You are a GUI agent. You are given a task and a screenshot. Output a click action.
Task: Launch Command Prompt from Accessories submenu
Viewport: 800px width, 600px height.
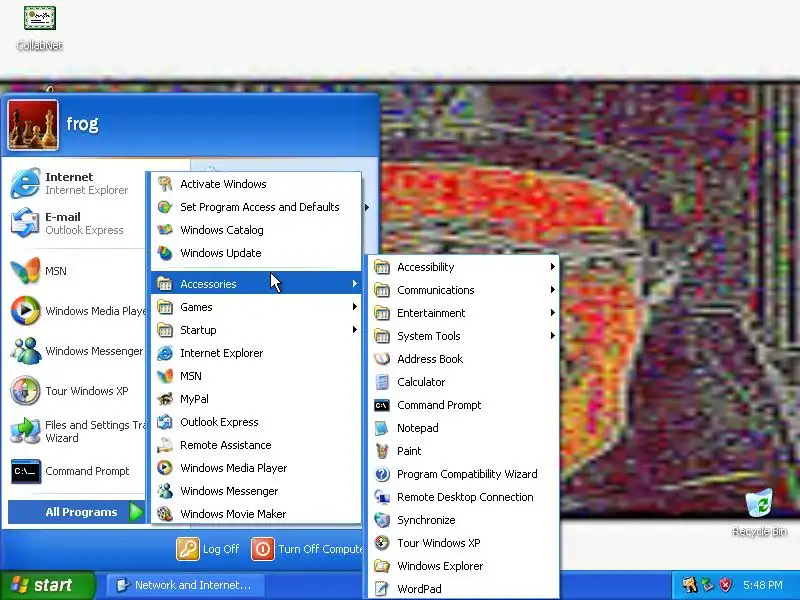click(463, 405)
